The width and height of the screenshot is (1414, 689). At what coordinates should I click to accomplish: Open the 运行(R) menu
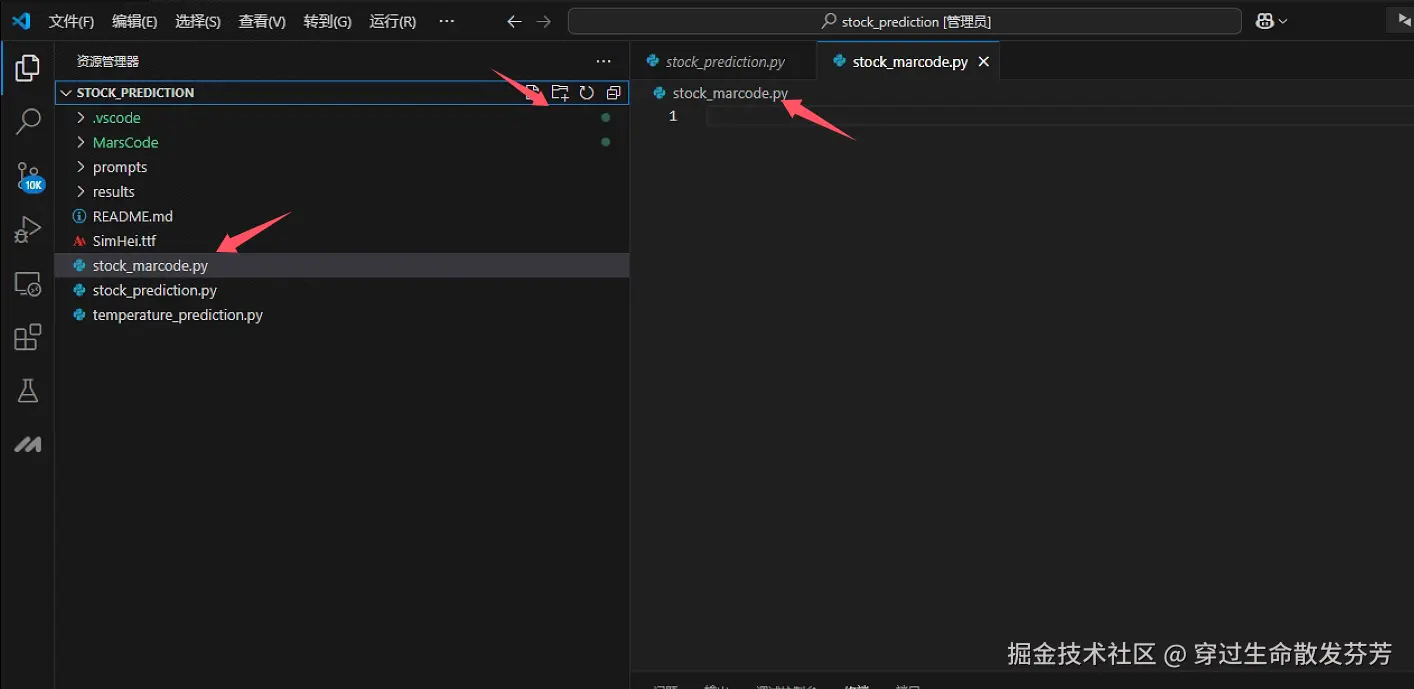(393, 21)
